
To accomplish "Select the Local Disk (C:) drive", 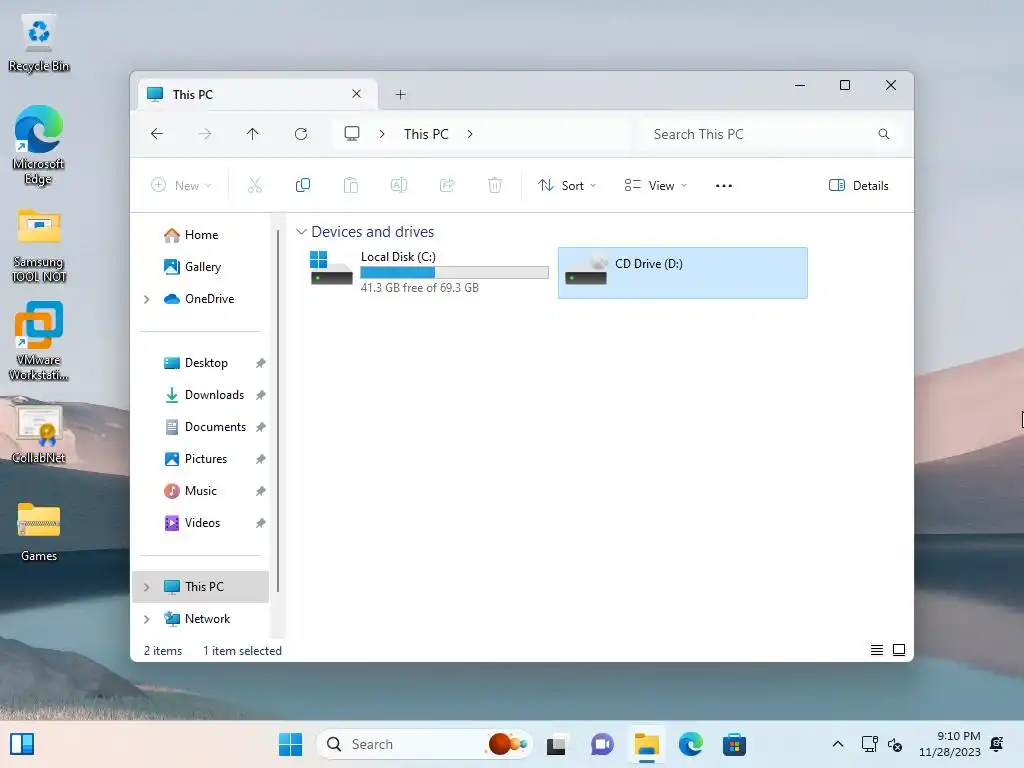I will pyautogui.click(x=428, y=272).
